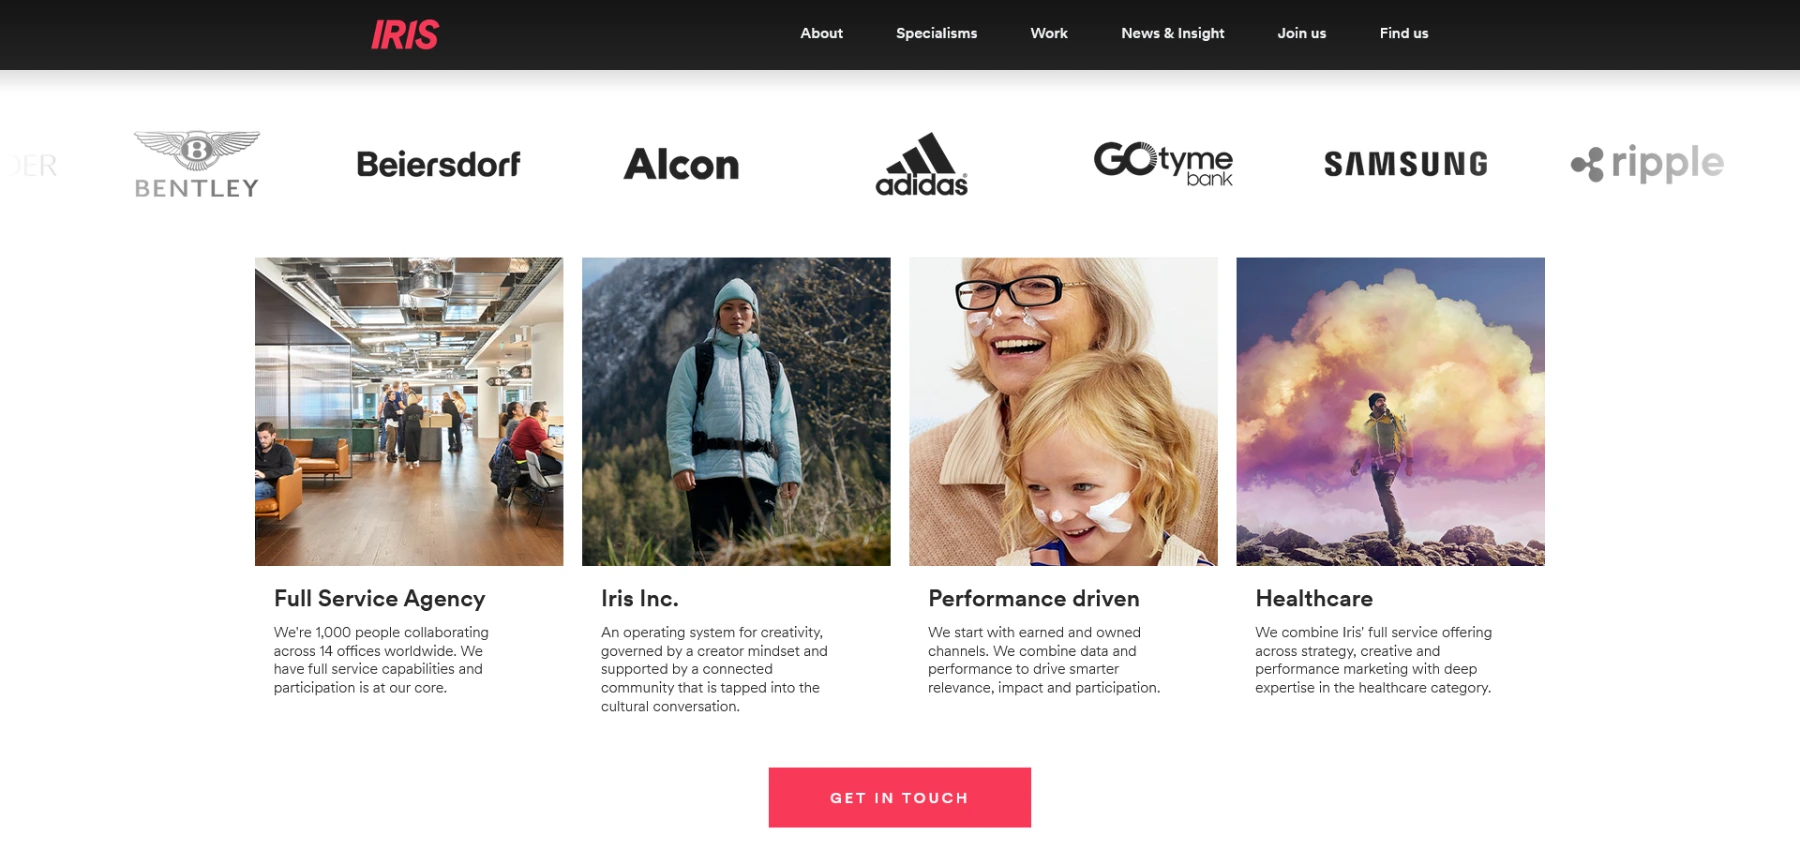
Task: Select the grandmother and child photo
Action: pos(1063,411)
